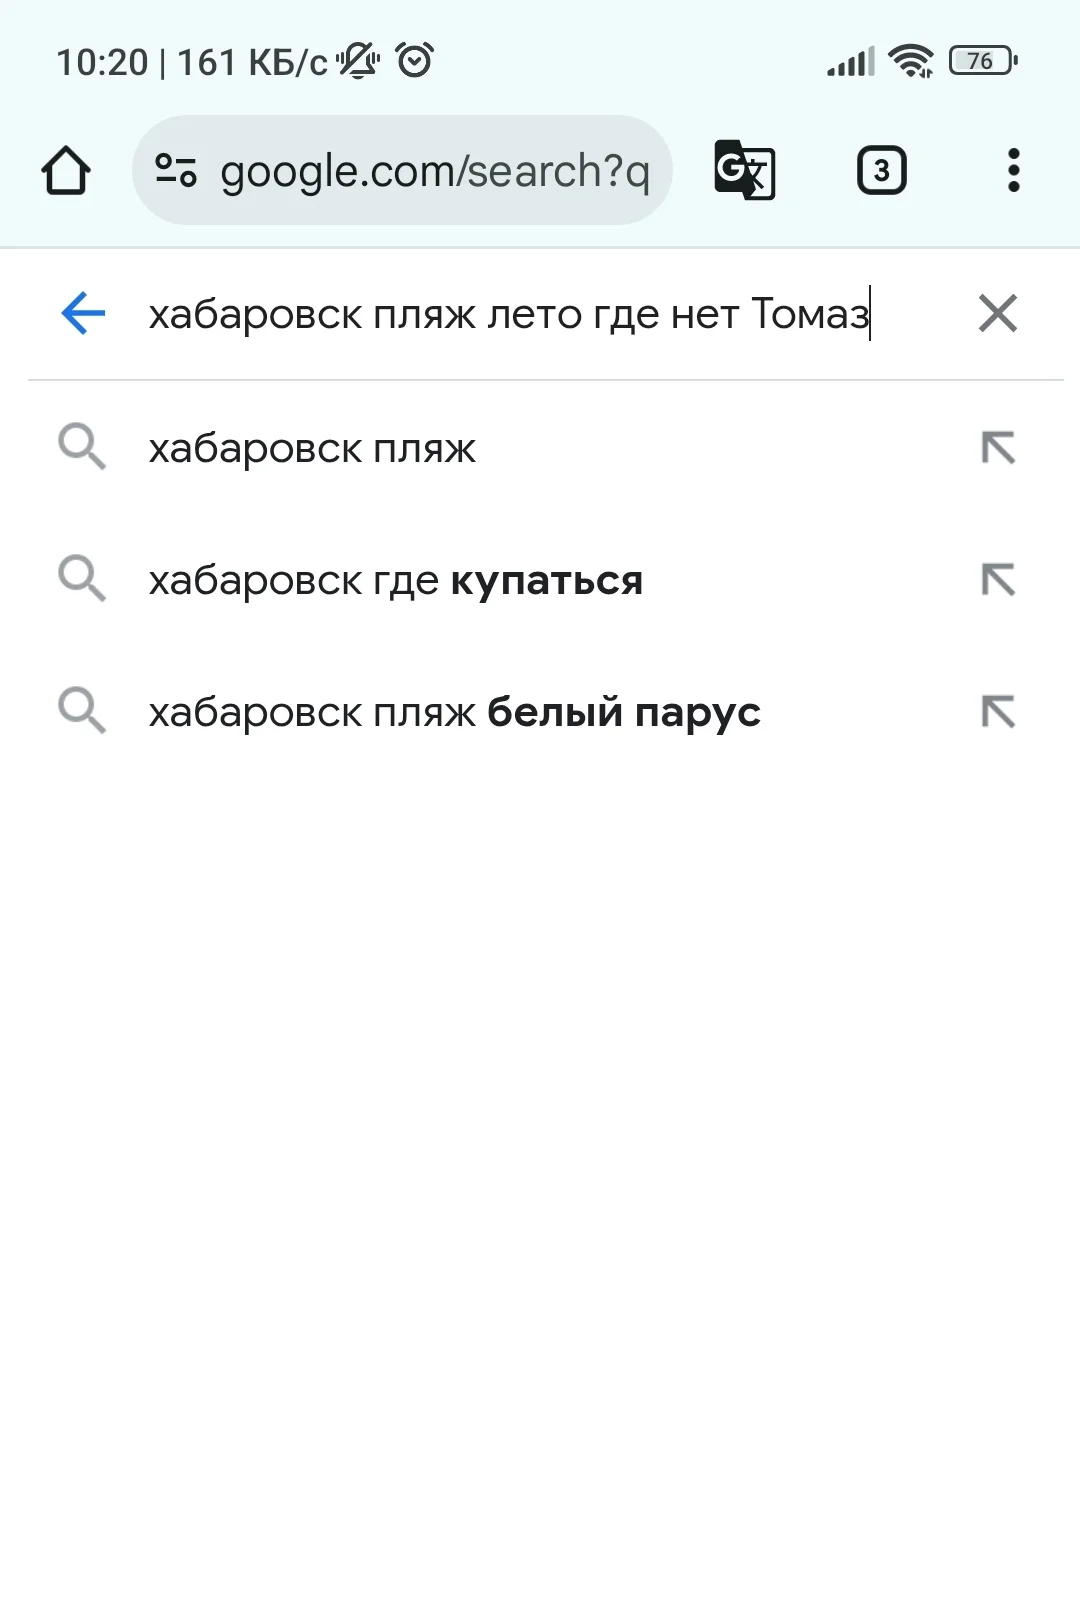Tap magnifier icon beside "белый парус"
Viewport: 1080px width, 1619px height.
tap(82, 710)
